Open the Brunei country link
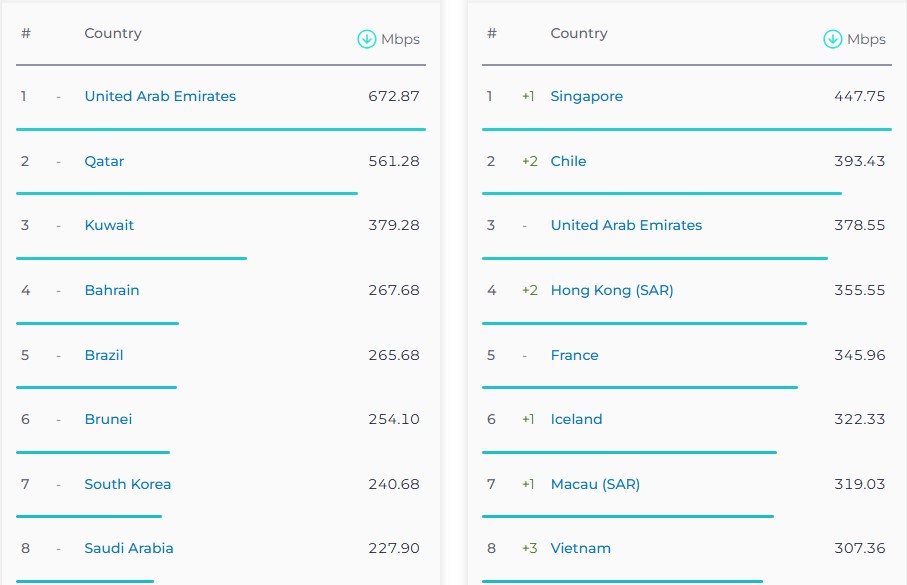The image size is (907, 585). (x=108, y=420)
